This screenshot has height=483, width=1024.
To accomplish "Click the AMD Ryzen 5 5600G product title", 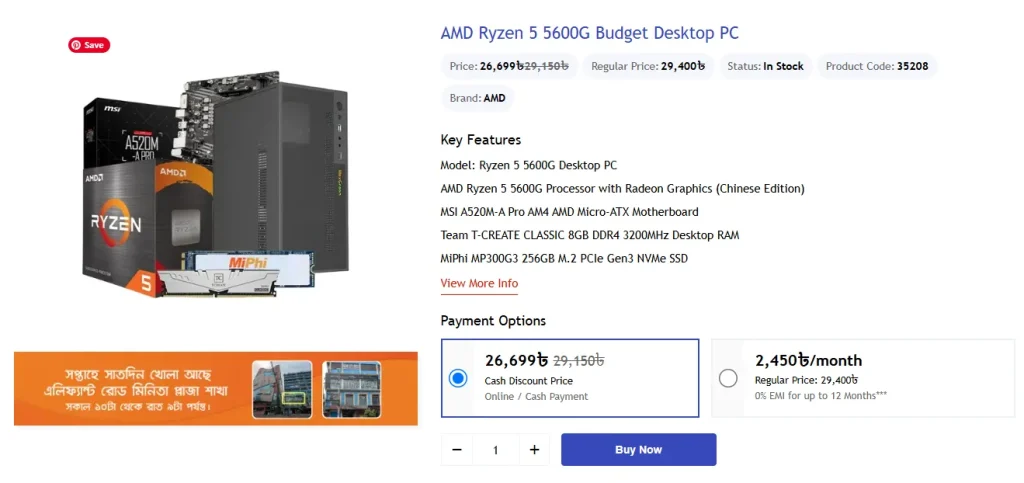I will pyautogui.click(x=590, y=33).
